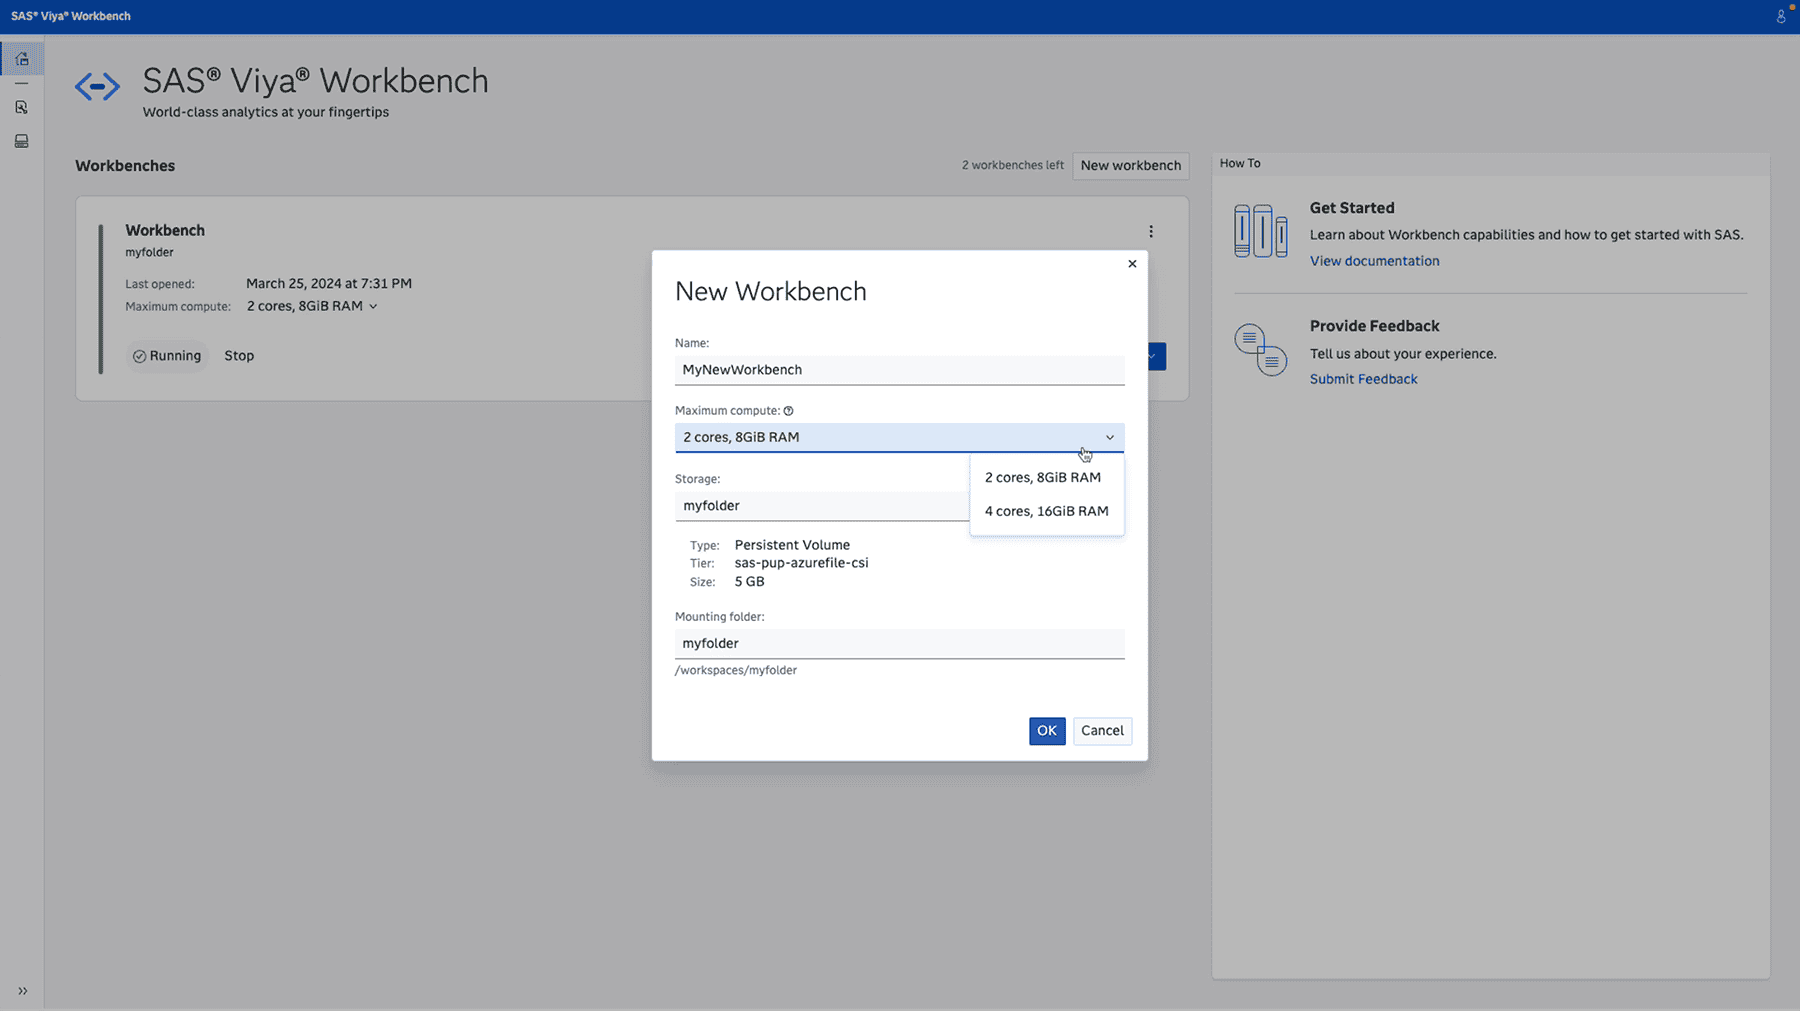The width and height of the screenshot is (1800, 1011).
Task: Open the How To panel section
Action: pos(1240,162)
